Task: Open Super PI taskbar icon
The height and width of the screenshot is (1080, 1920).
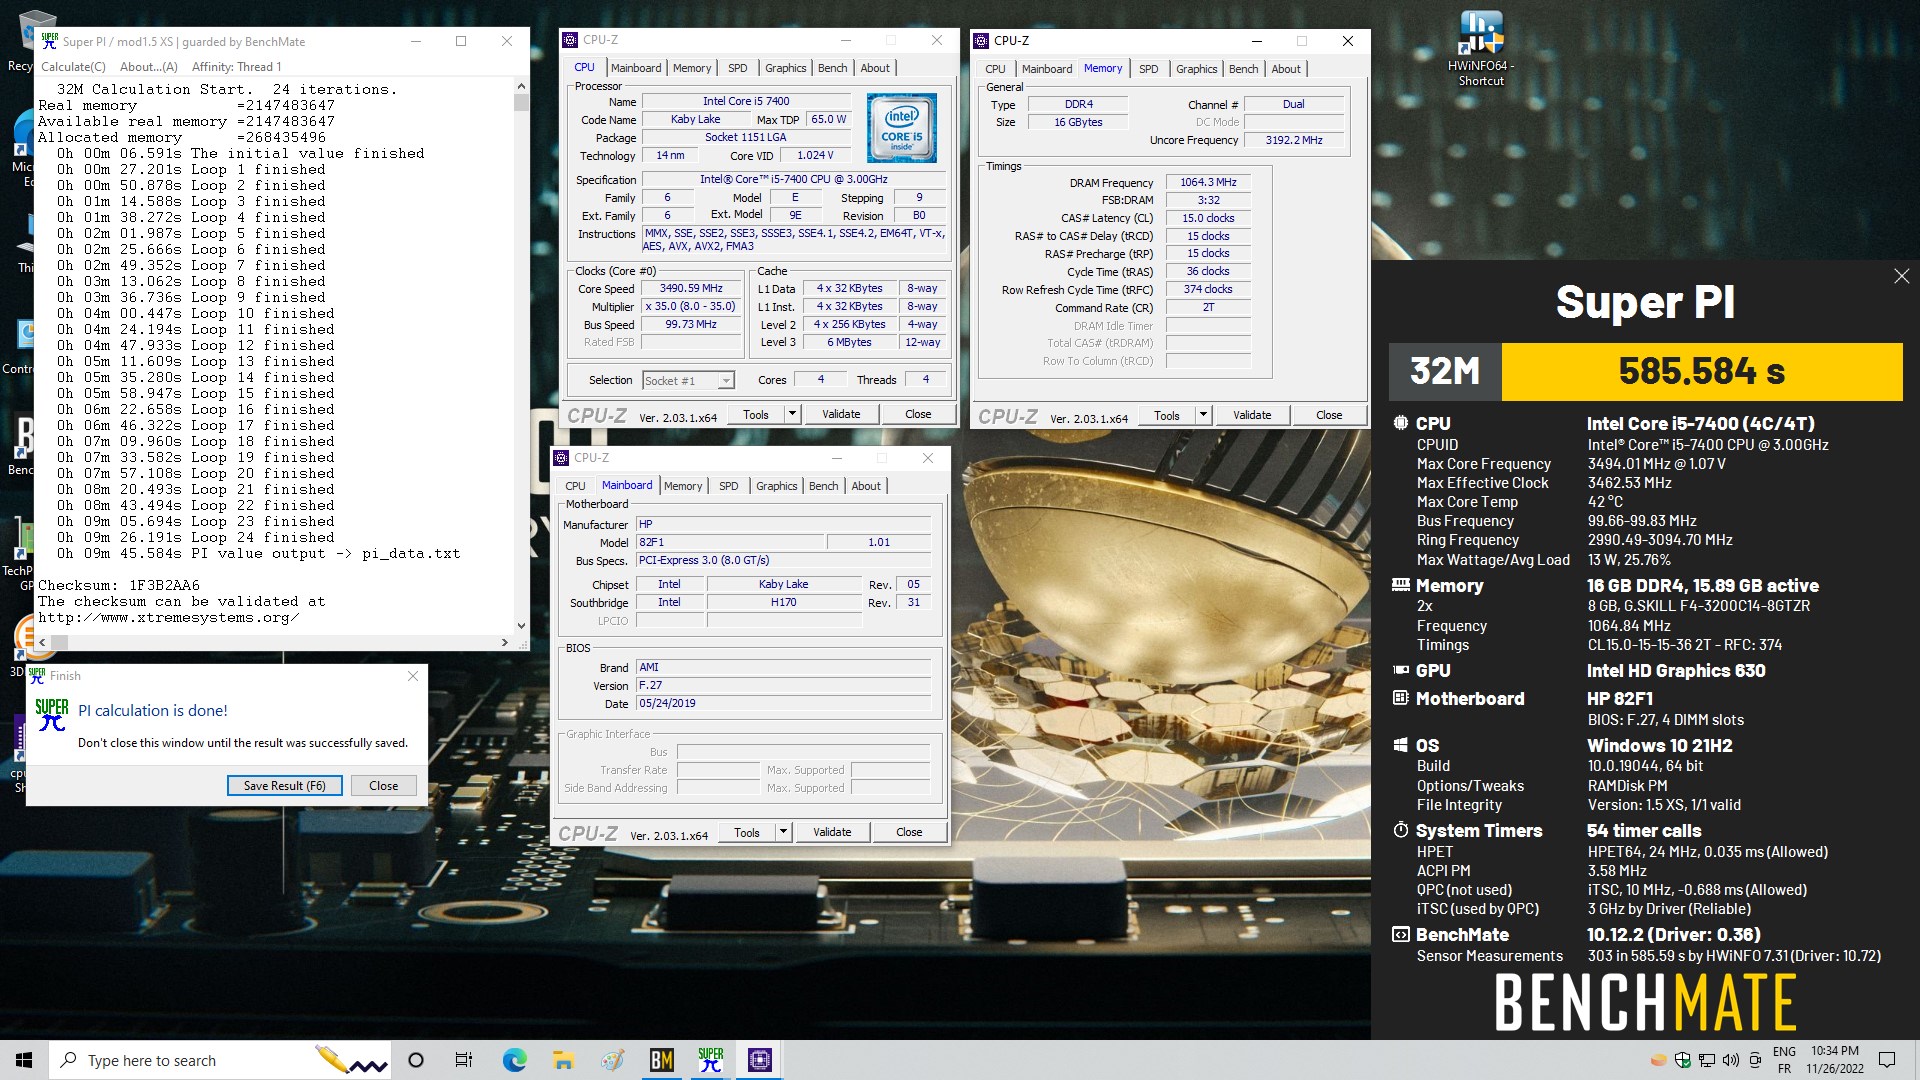Action: pos(710,1060)
